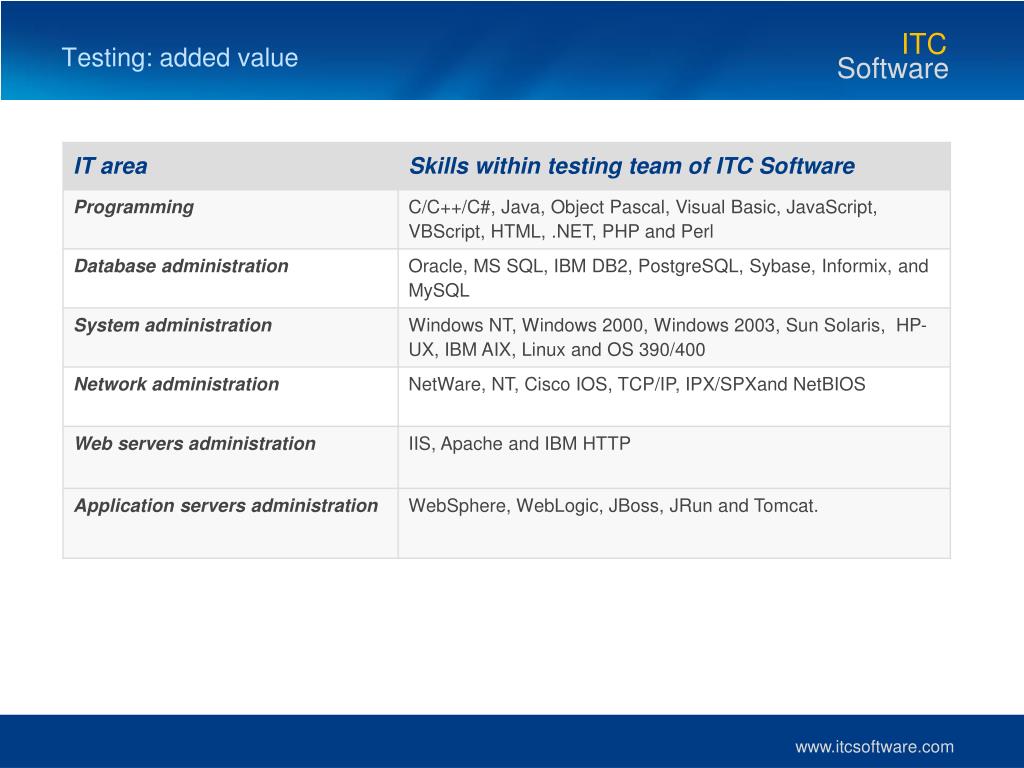Select the cell starting 'WebSphere, WebLogic'
1024x768 pixels.
point(674,523)
